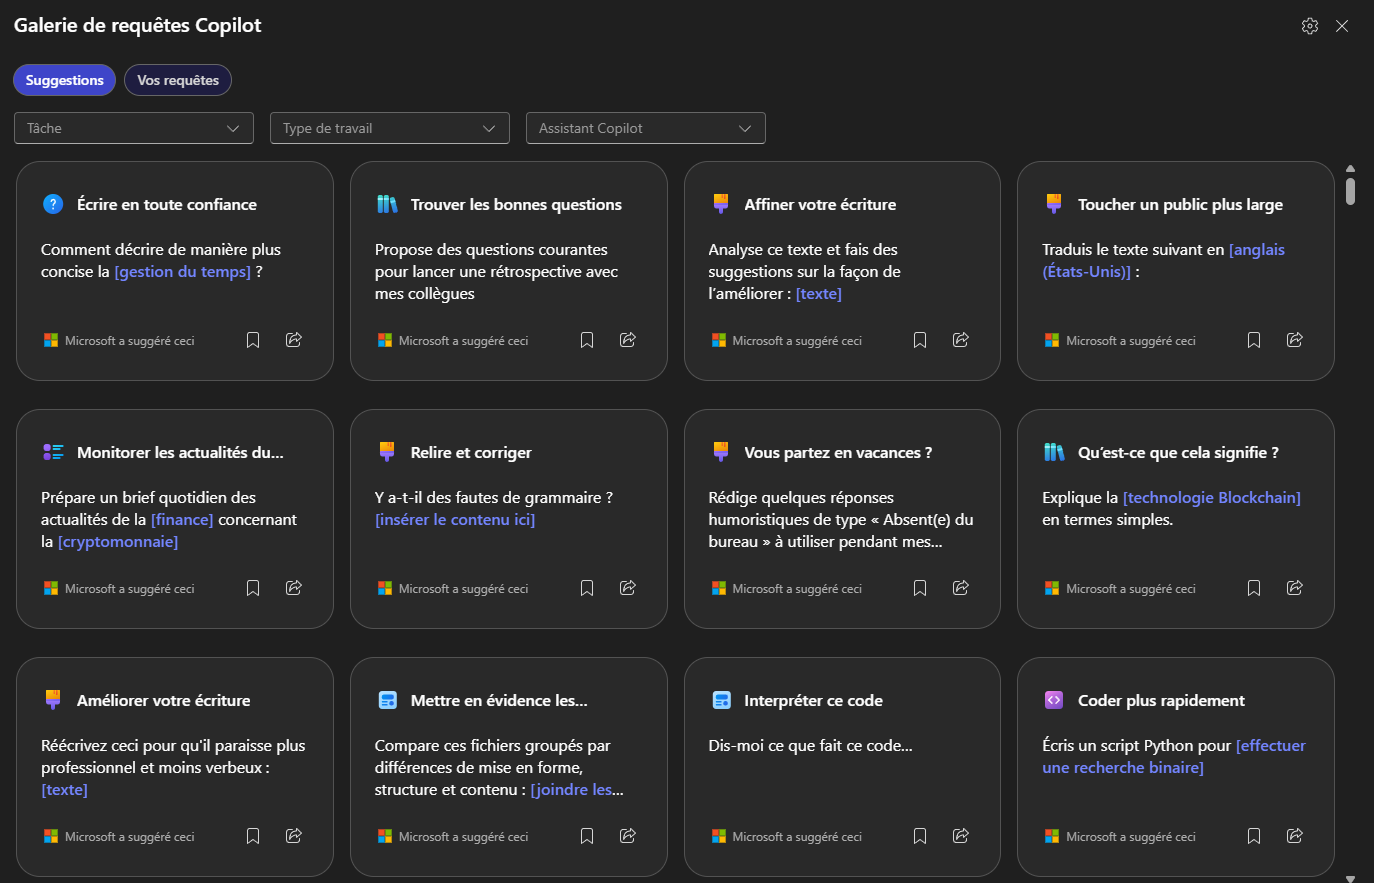This screenshot has height=883, width=1374.
Task: Save the 'Trouver les bonnes questions' prompt
Action: [587, 340]
